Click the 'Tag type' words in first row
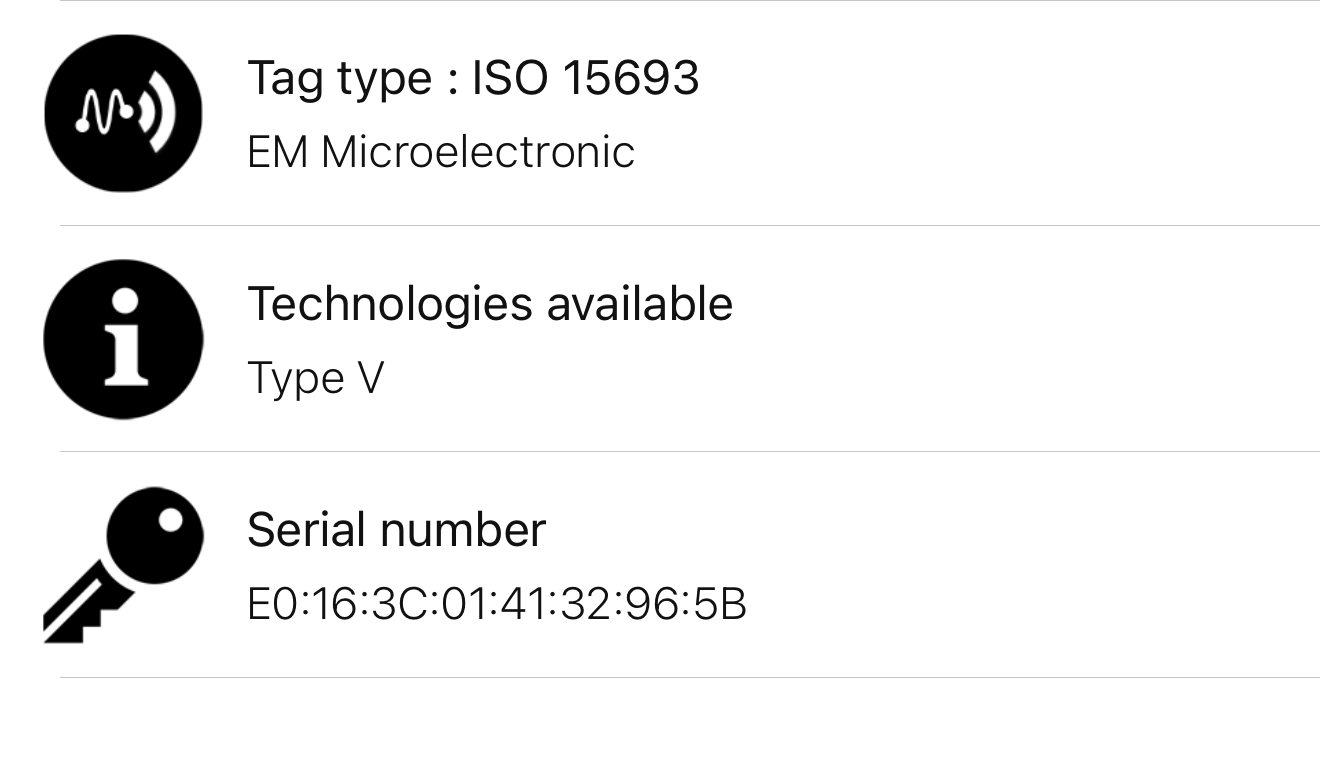This screenshot has width=1320, height=779. coord(339,78)
